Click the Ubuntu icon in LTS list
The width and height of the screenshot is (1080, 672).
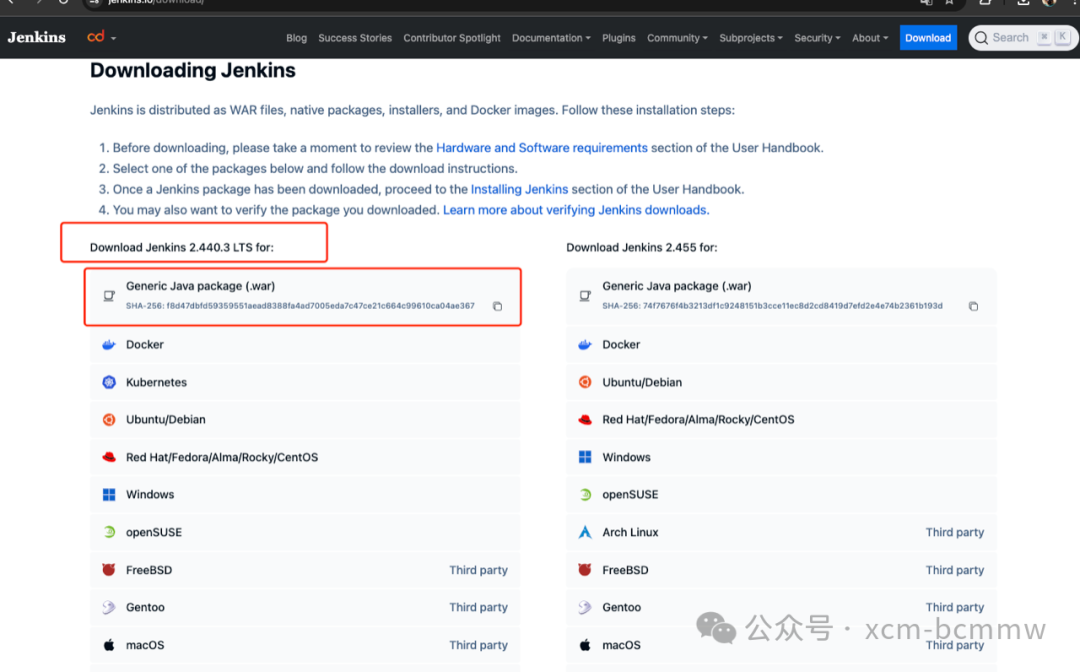[x=109, y=419]
